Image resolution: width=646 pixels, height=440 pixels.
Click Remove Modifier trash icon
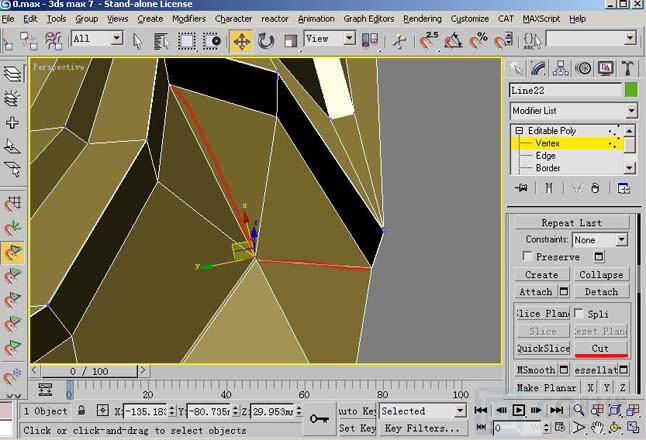(x=595, y=188)
